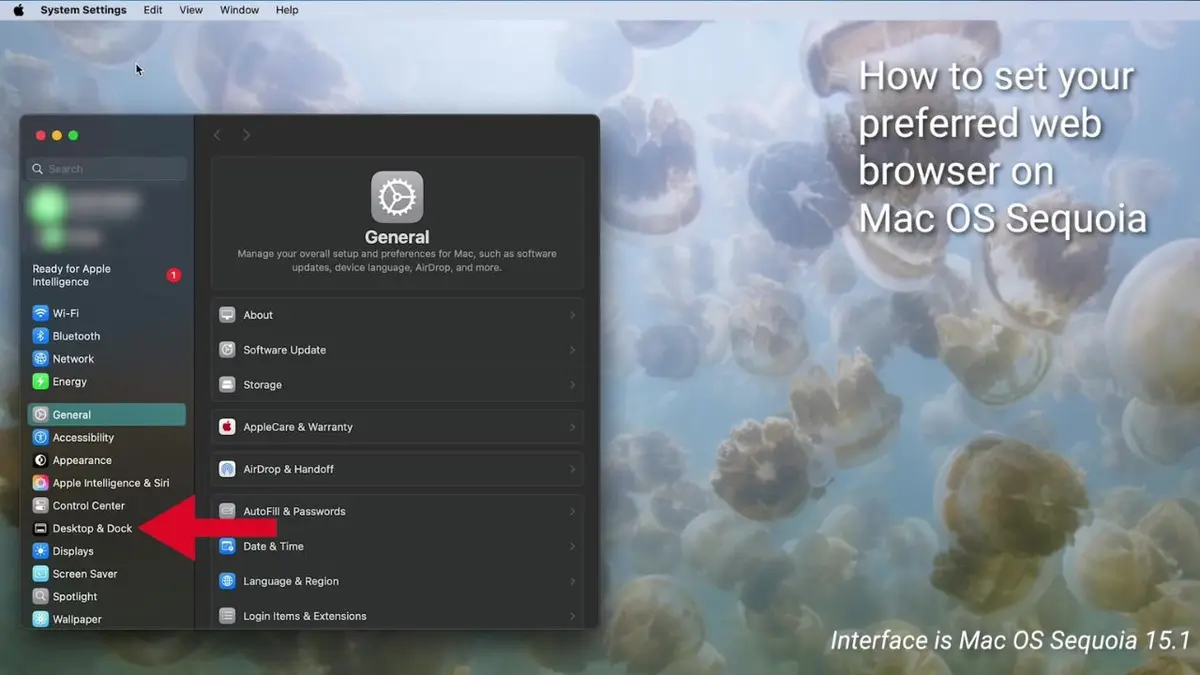The height and width of the screenshot is (675, 1200).
Task: Click the Screen Saver icon
Action: coord(40,574)
